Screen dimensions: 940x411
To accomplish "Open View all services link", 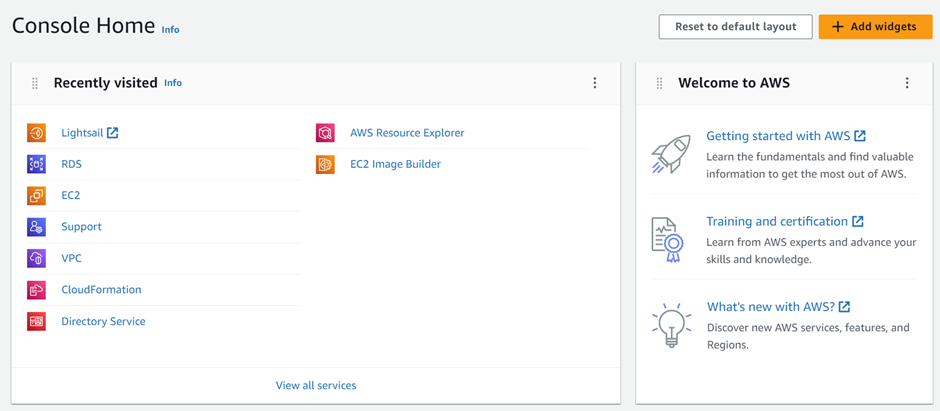I will (316, 385).
